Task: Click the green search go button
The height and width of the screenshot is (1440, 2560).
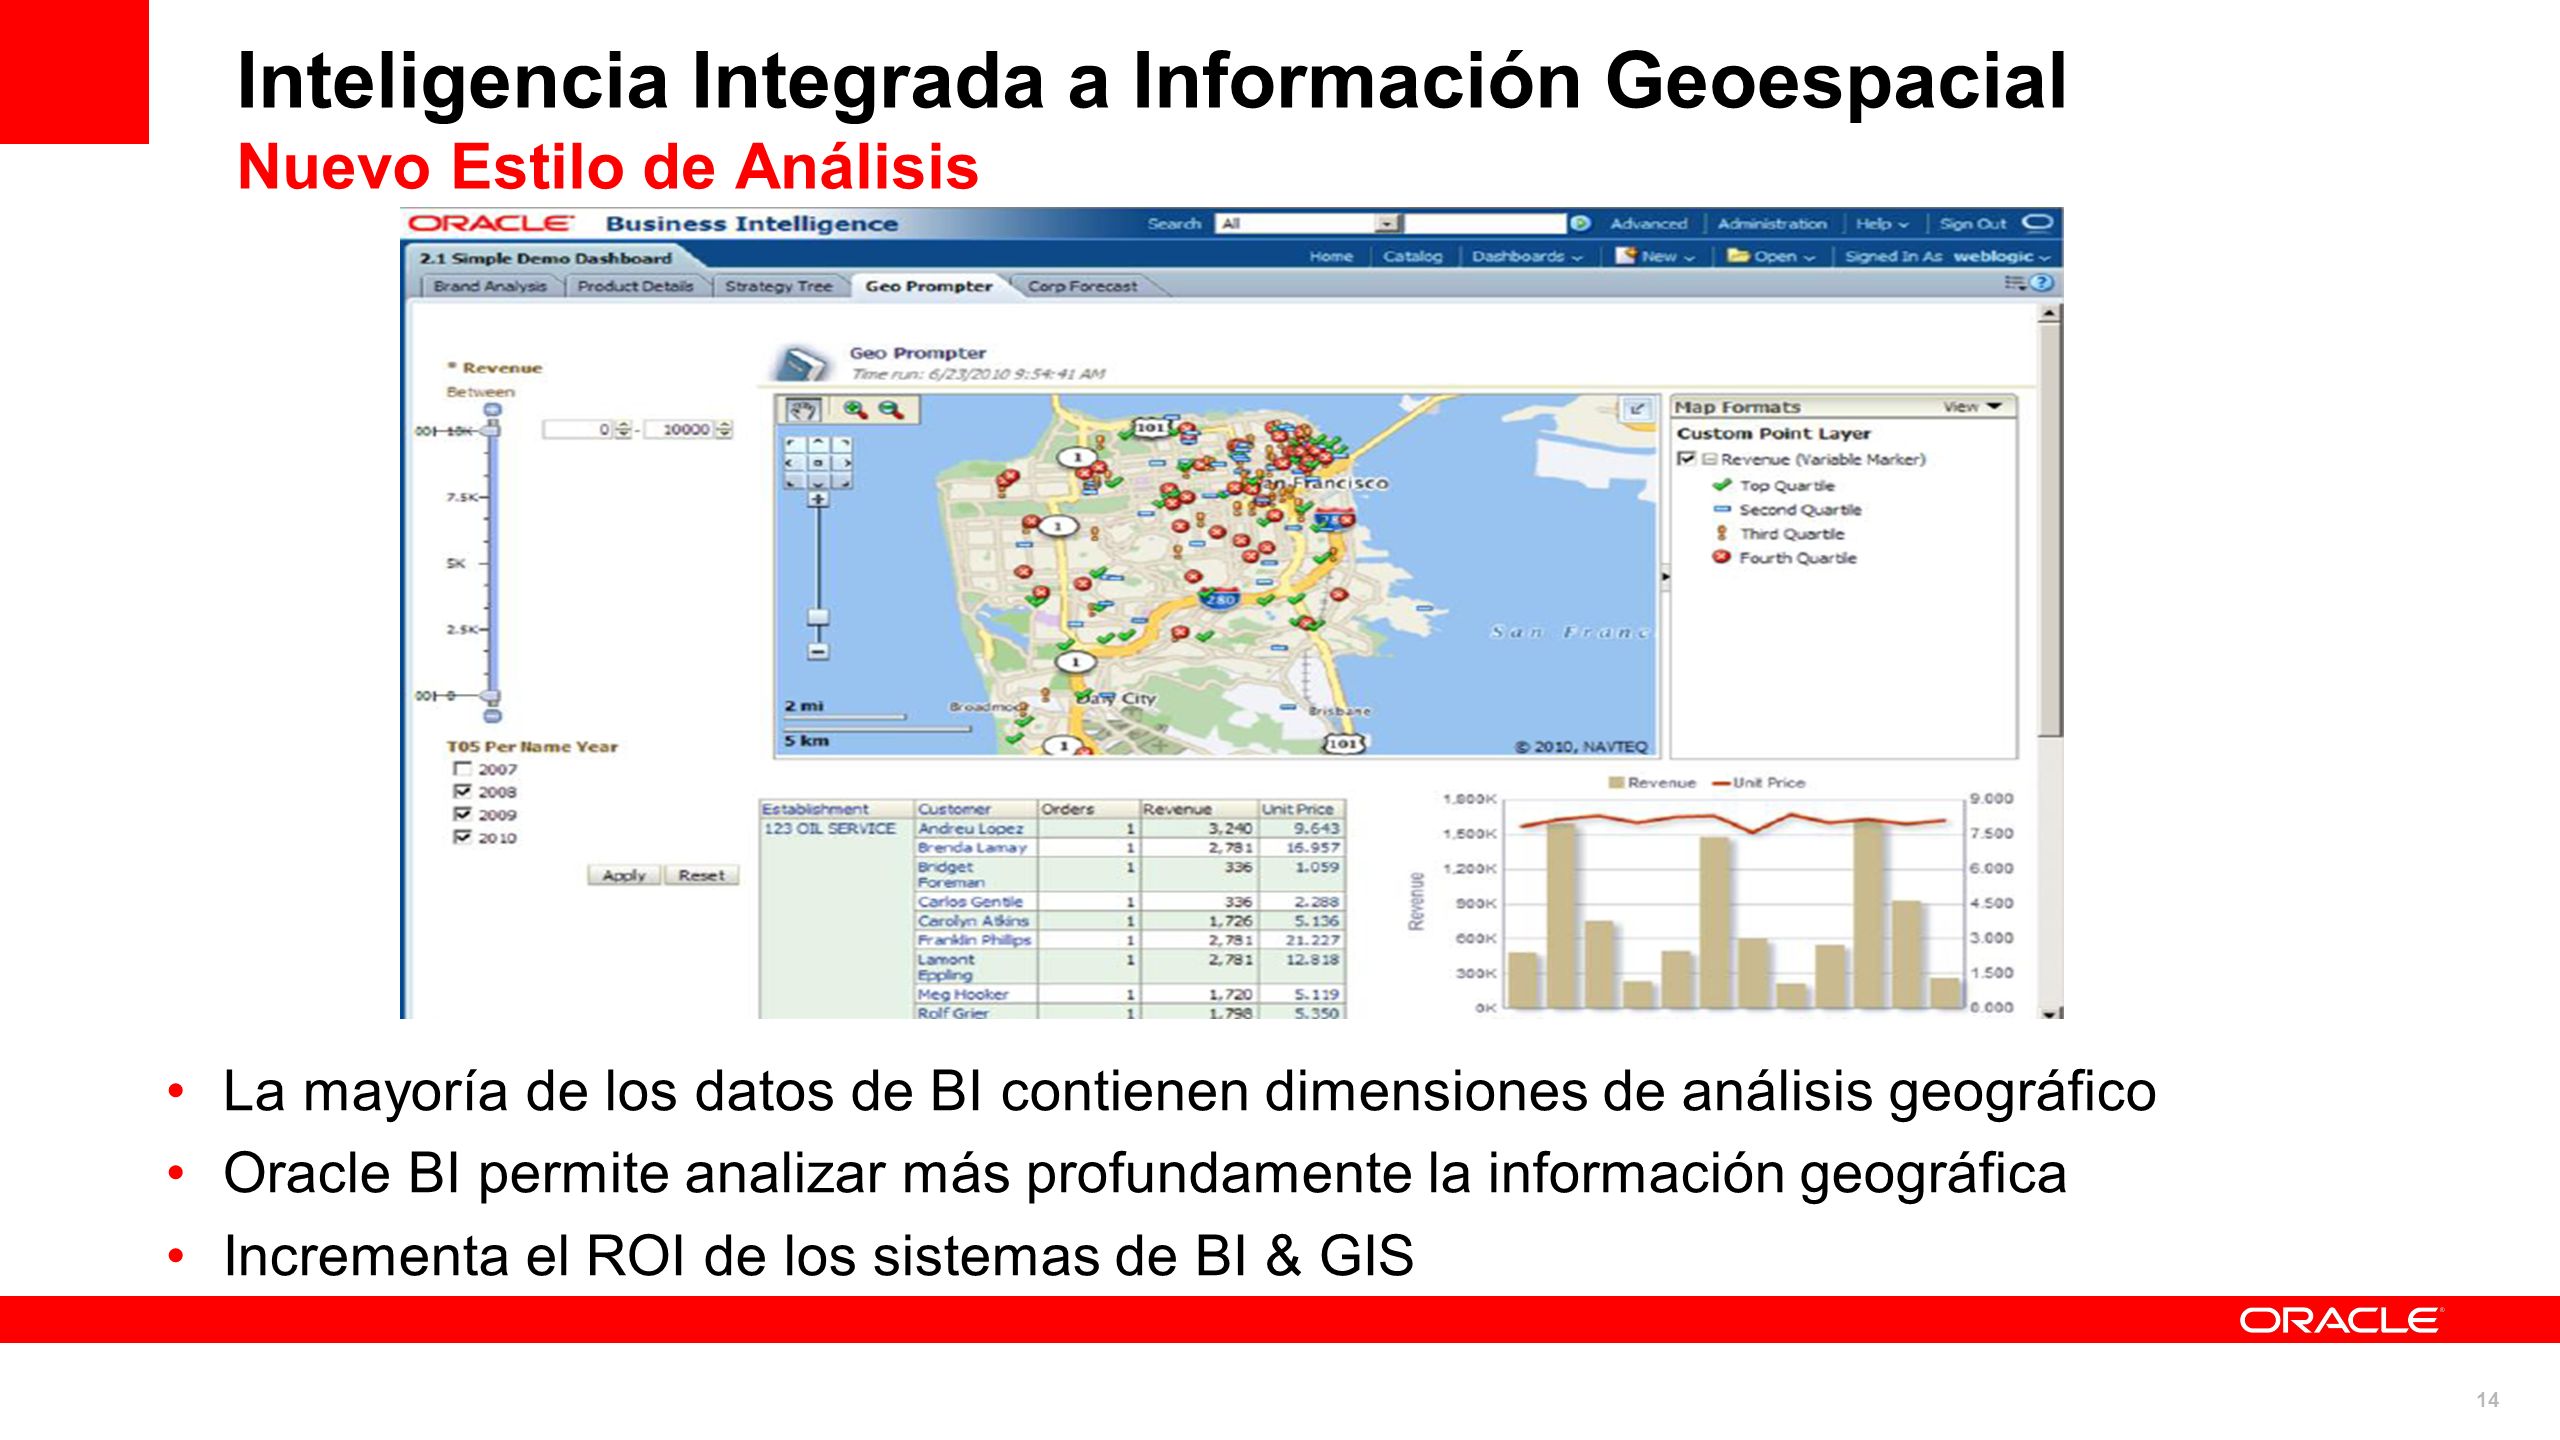Action: 1580,223
